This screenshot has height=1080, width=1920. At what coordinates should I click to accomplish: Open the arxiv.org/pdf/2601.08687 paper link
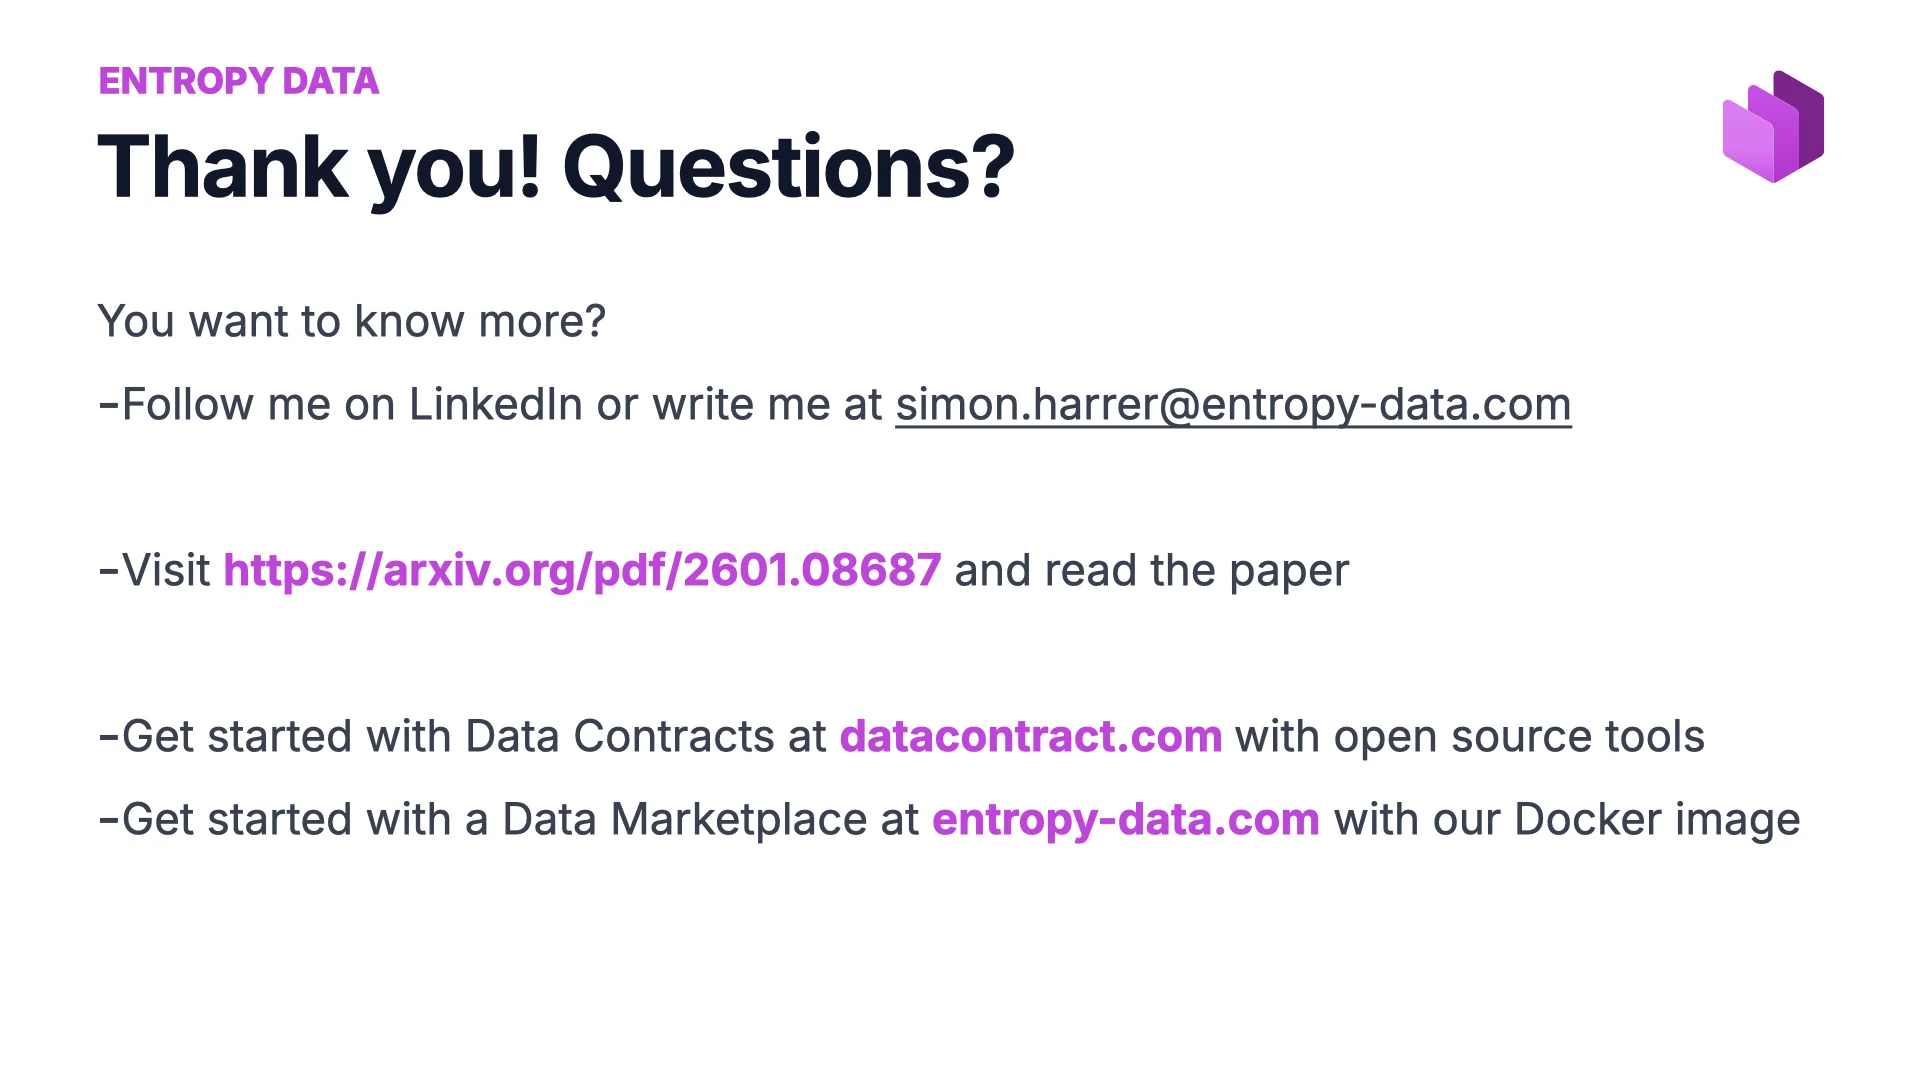582,571
